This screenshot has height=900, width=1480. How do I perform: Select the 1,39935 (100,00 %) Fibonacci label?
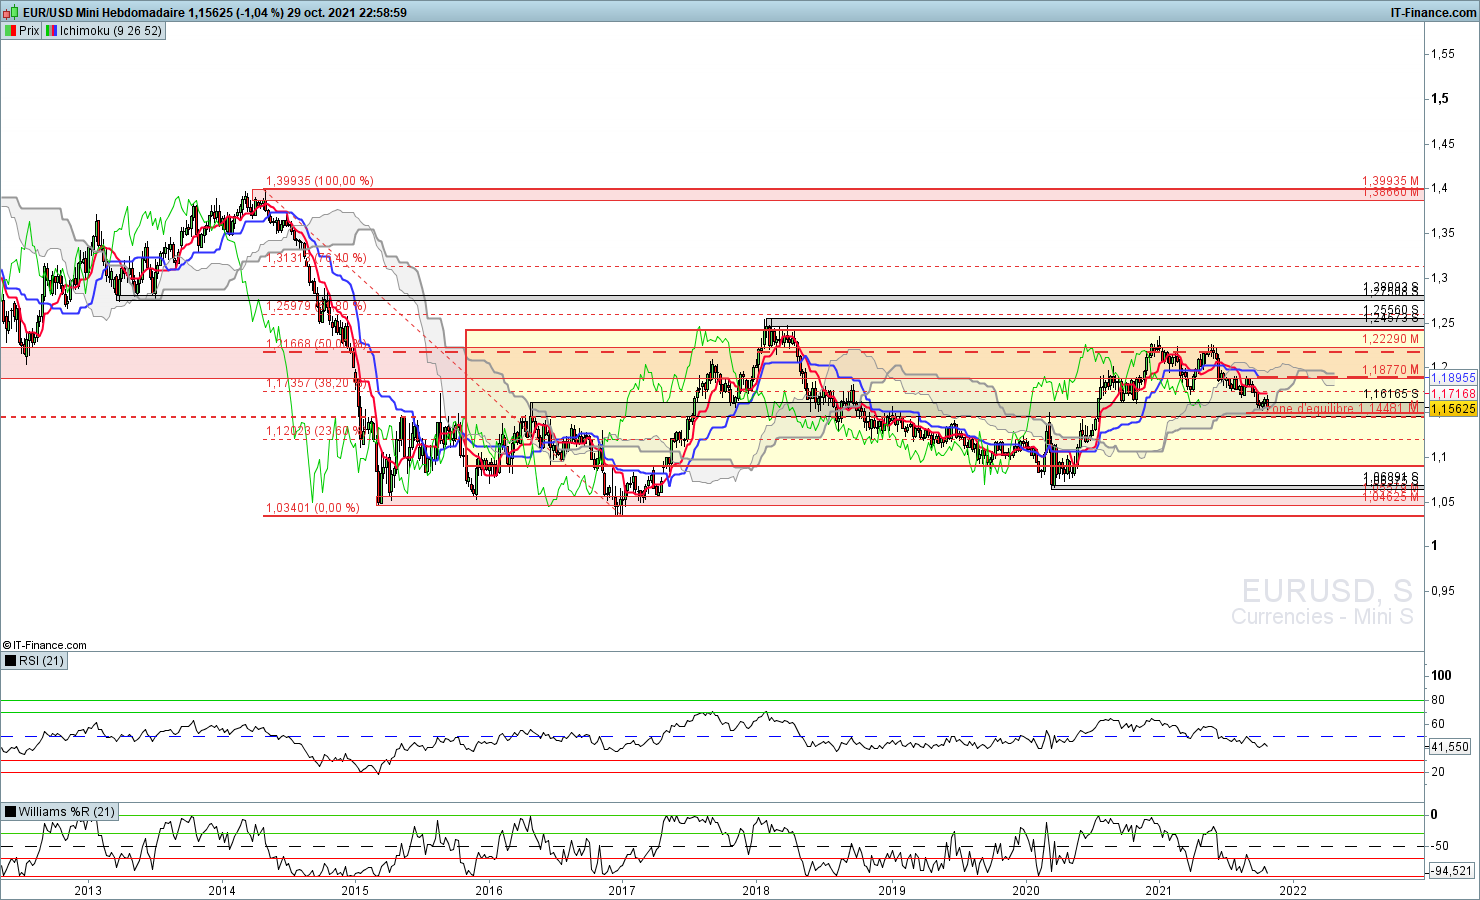(x=319, y=181)
